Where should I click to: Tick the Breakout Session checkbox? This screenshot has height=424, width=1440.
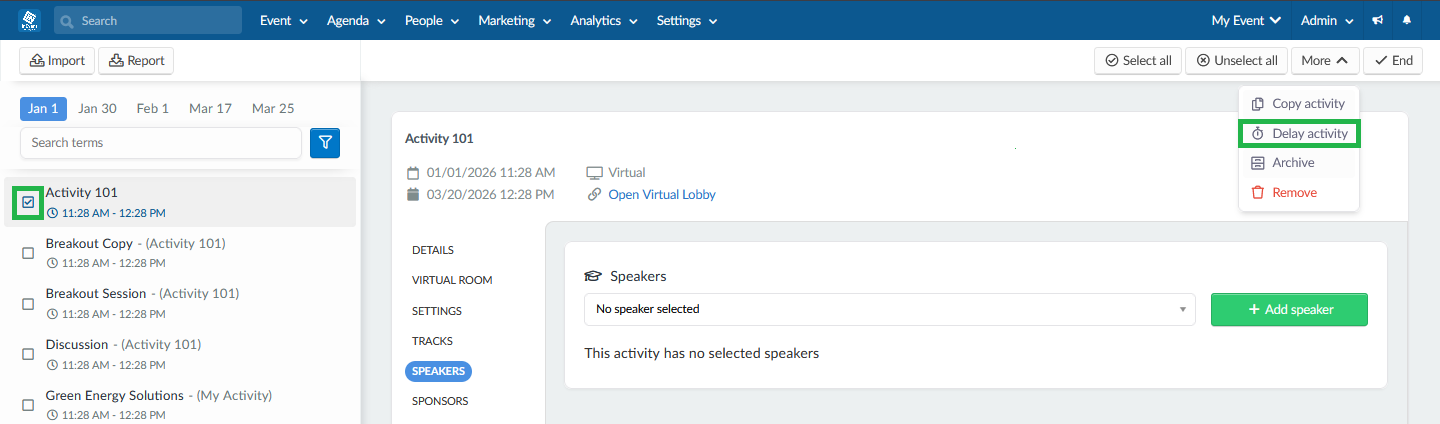28,304
